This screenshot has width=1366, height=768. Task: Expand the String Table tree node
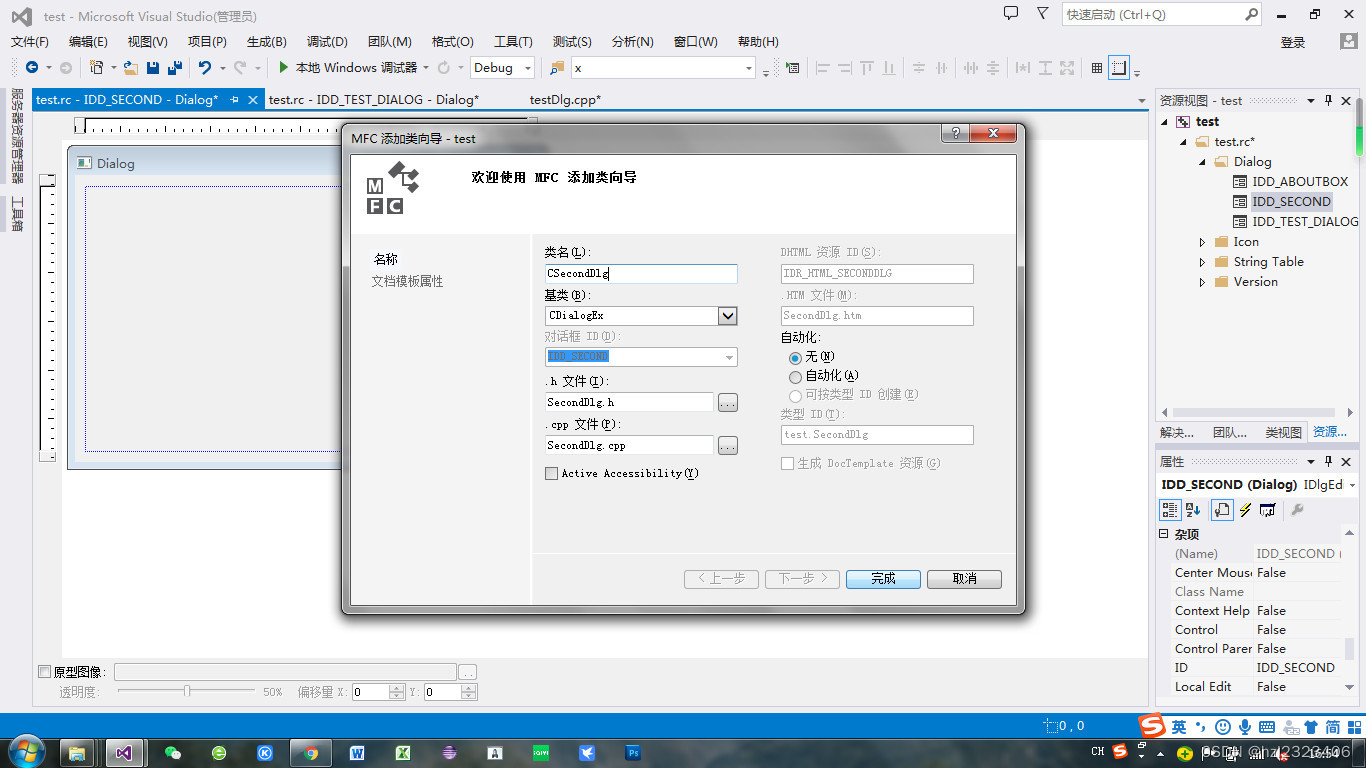point(1201,261)
